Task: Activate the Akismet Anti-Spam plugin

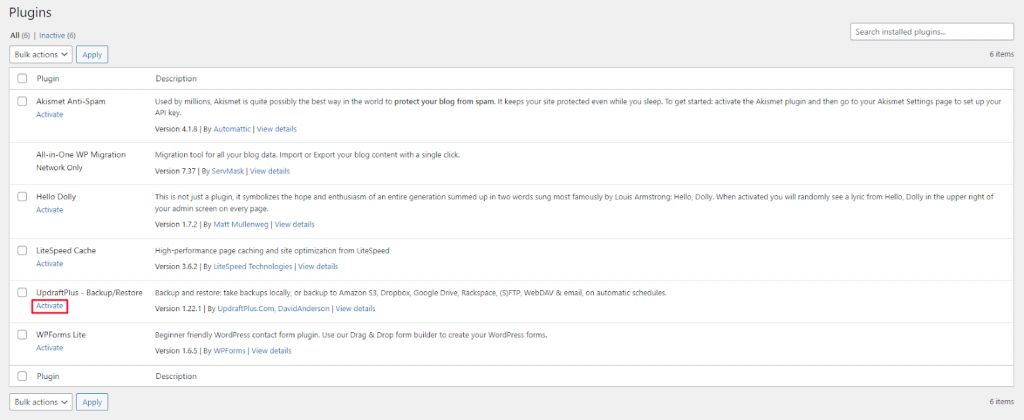Action: pos(50,114)
